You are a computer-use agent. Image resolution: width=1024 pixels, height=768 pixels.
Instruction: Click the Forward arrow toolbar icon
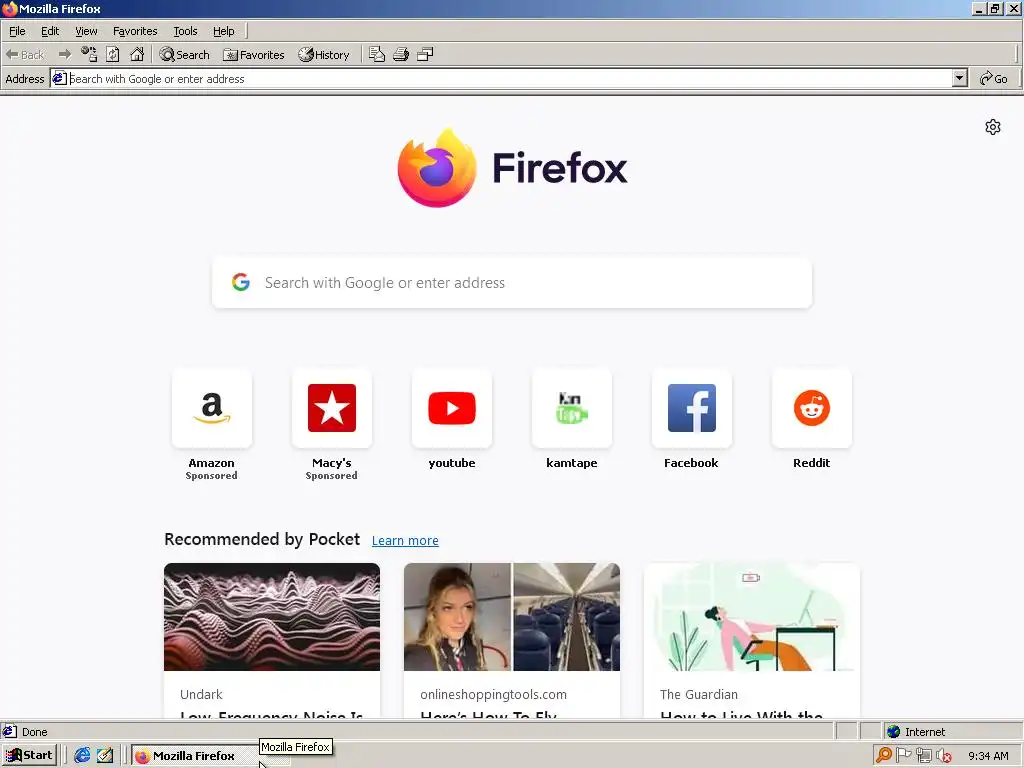64,54
